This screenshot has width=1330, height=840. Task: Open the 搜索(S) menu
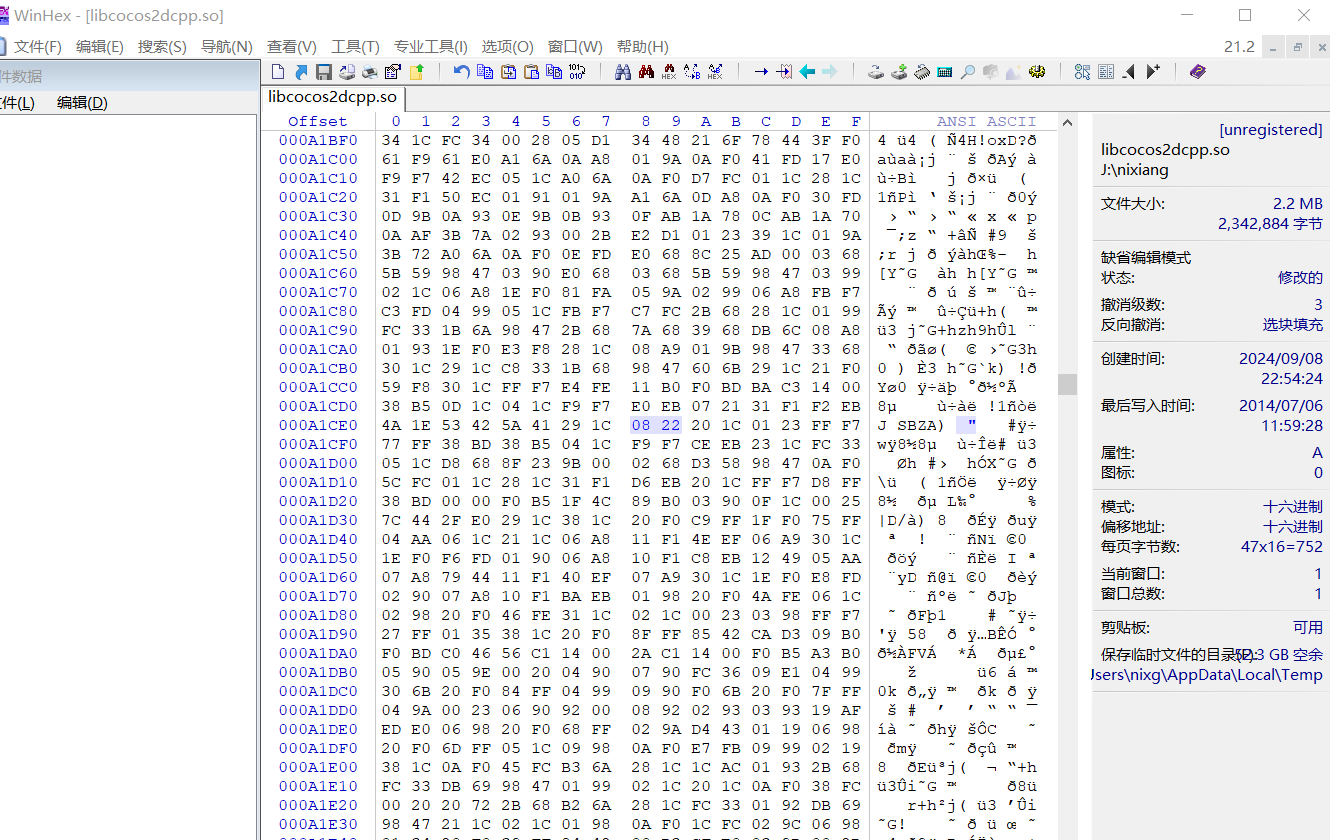(x=162, y=47)
